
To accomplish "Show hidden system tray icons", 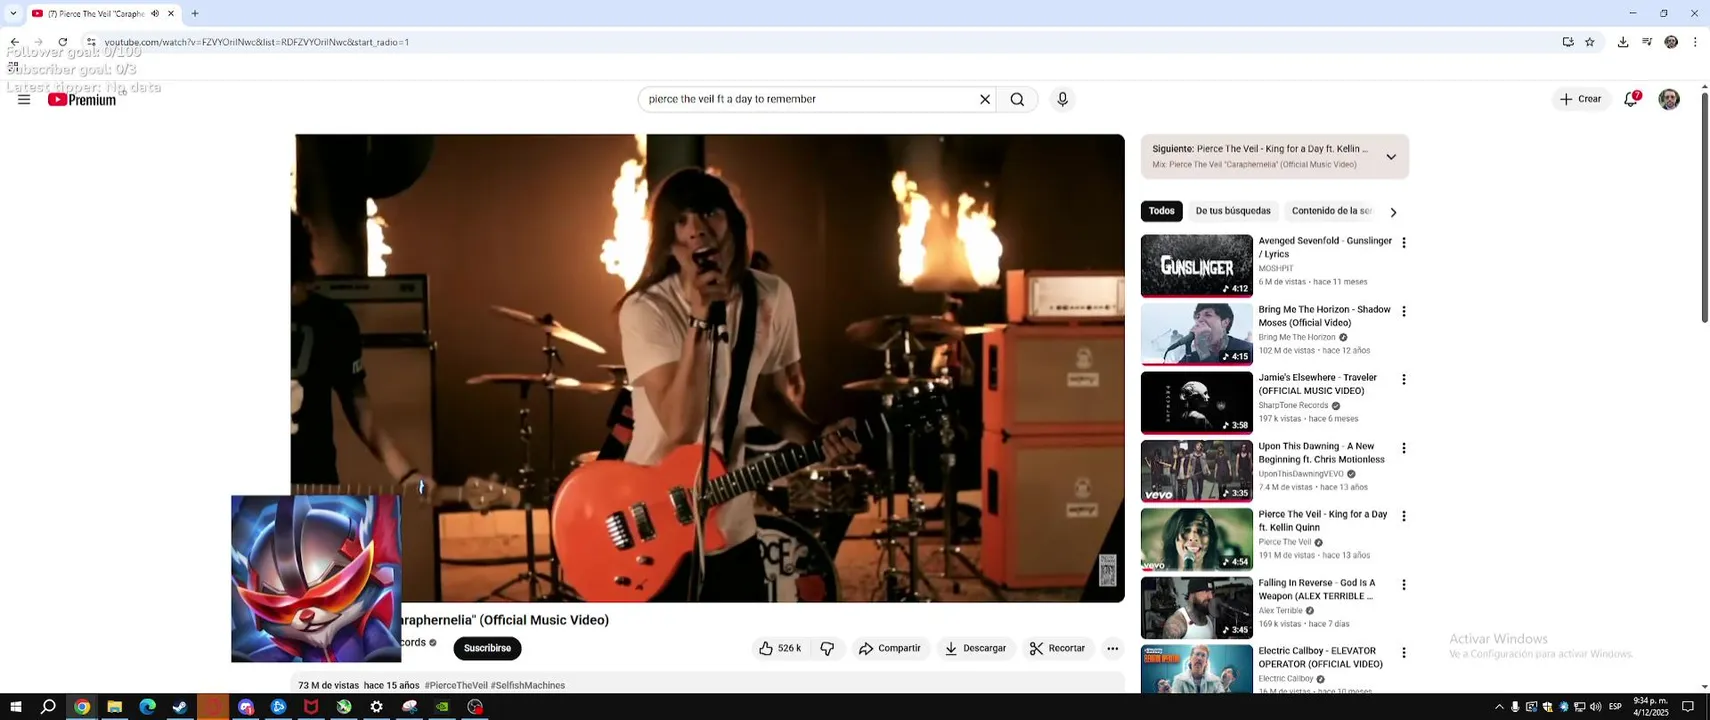I will tap(1499, 707).
